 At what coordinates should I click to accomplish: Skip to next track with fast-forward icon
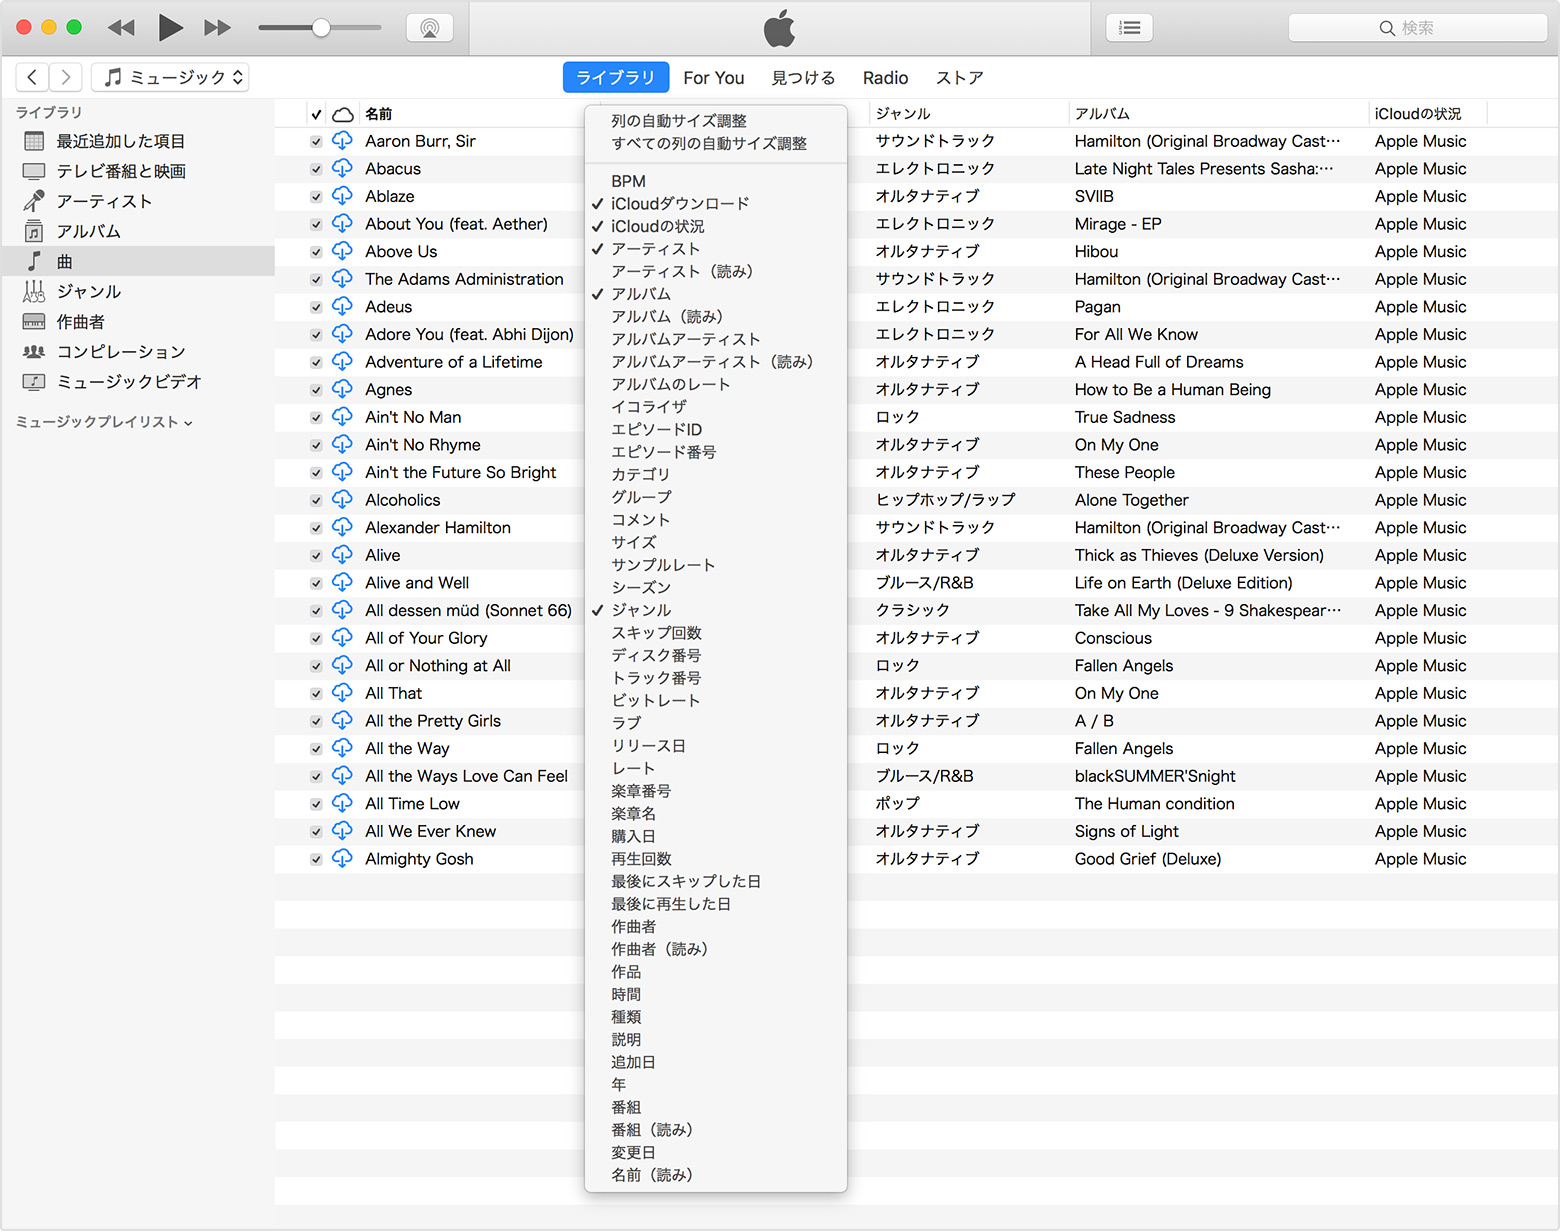click(x=217, y=28)
